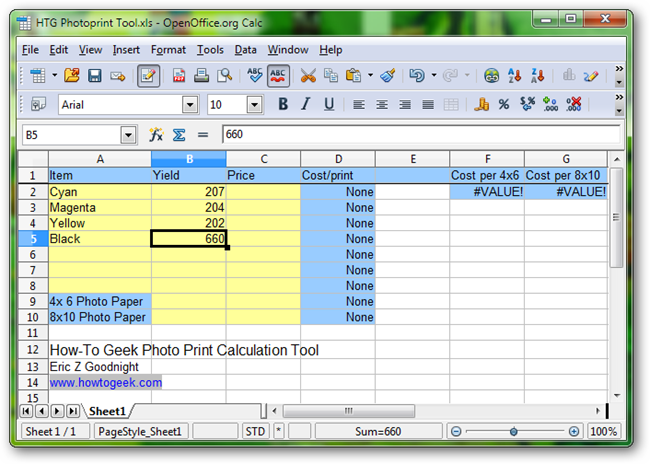This screenshot has width=650, height=464.
Task: Expand the font size dropdown
Action: coord(254,104)
